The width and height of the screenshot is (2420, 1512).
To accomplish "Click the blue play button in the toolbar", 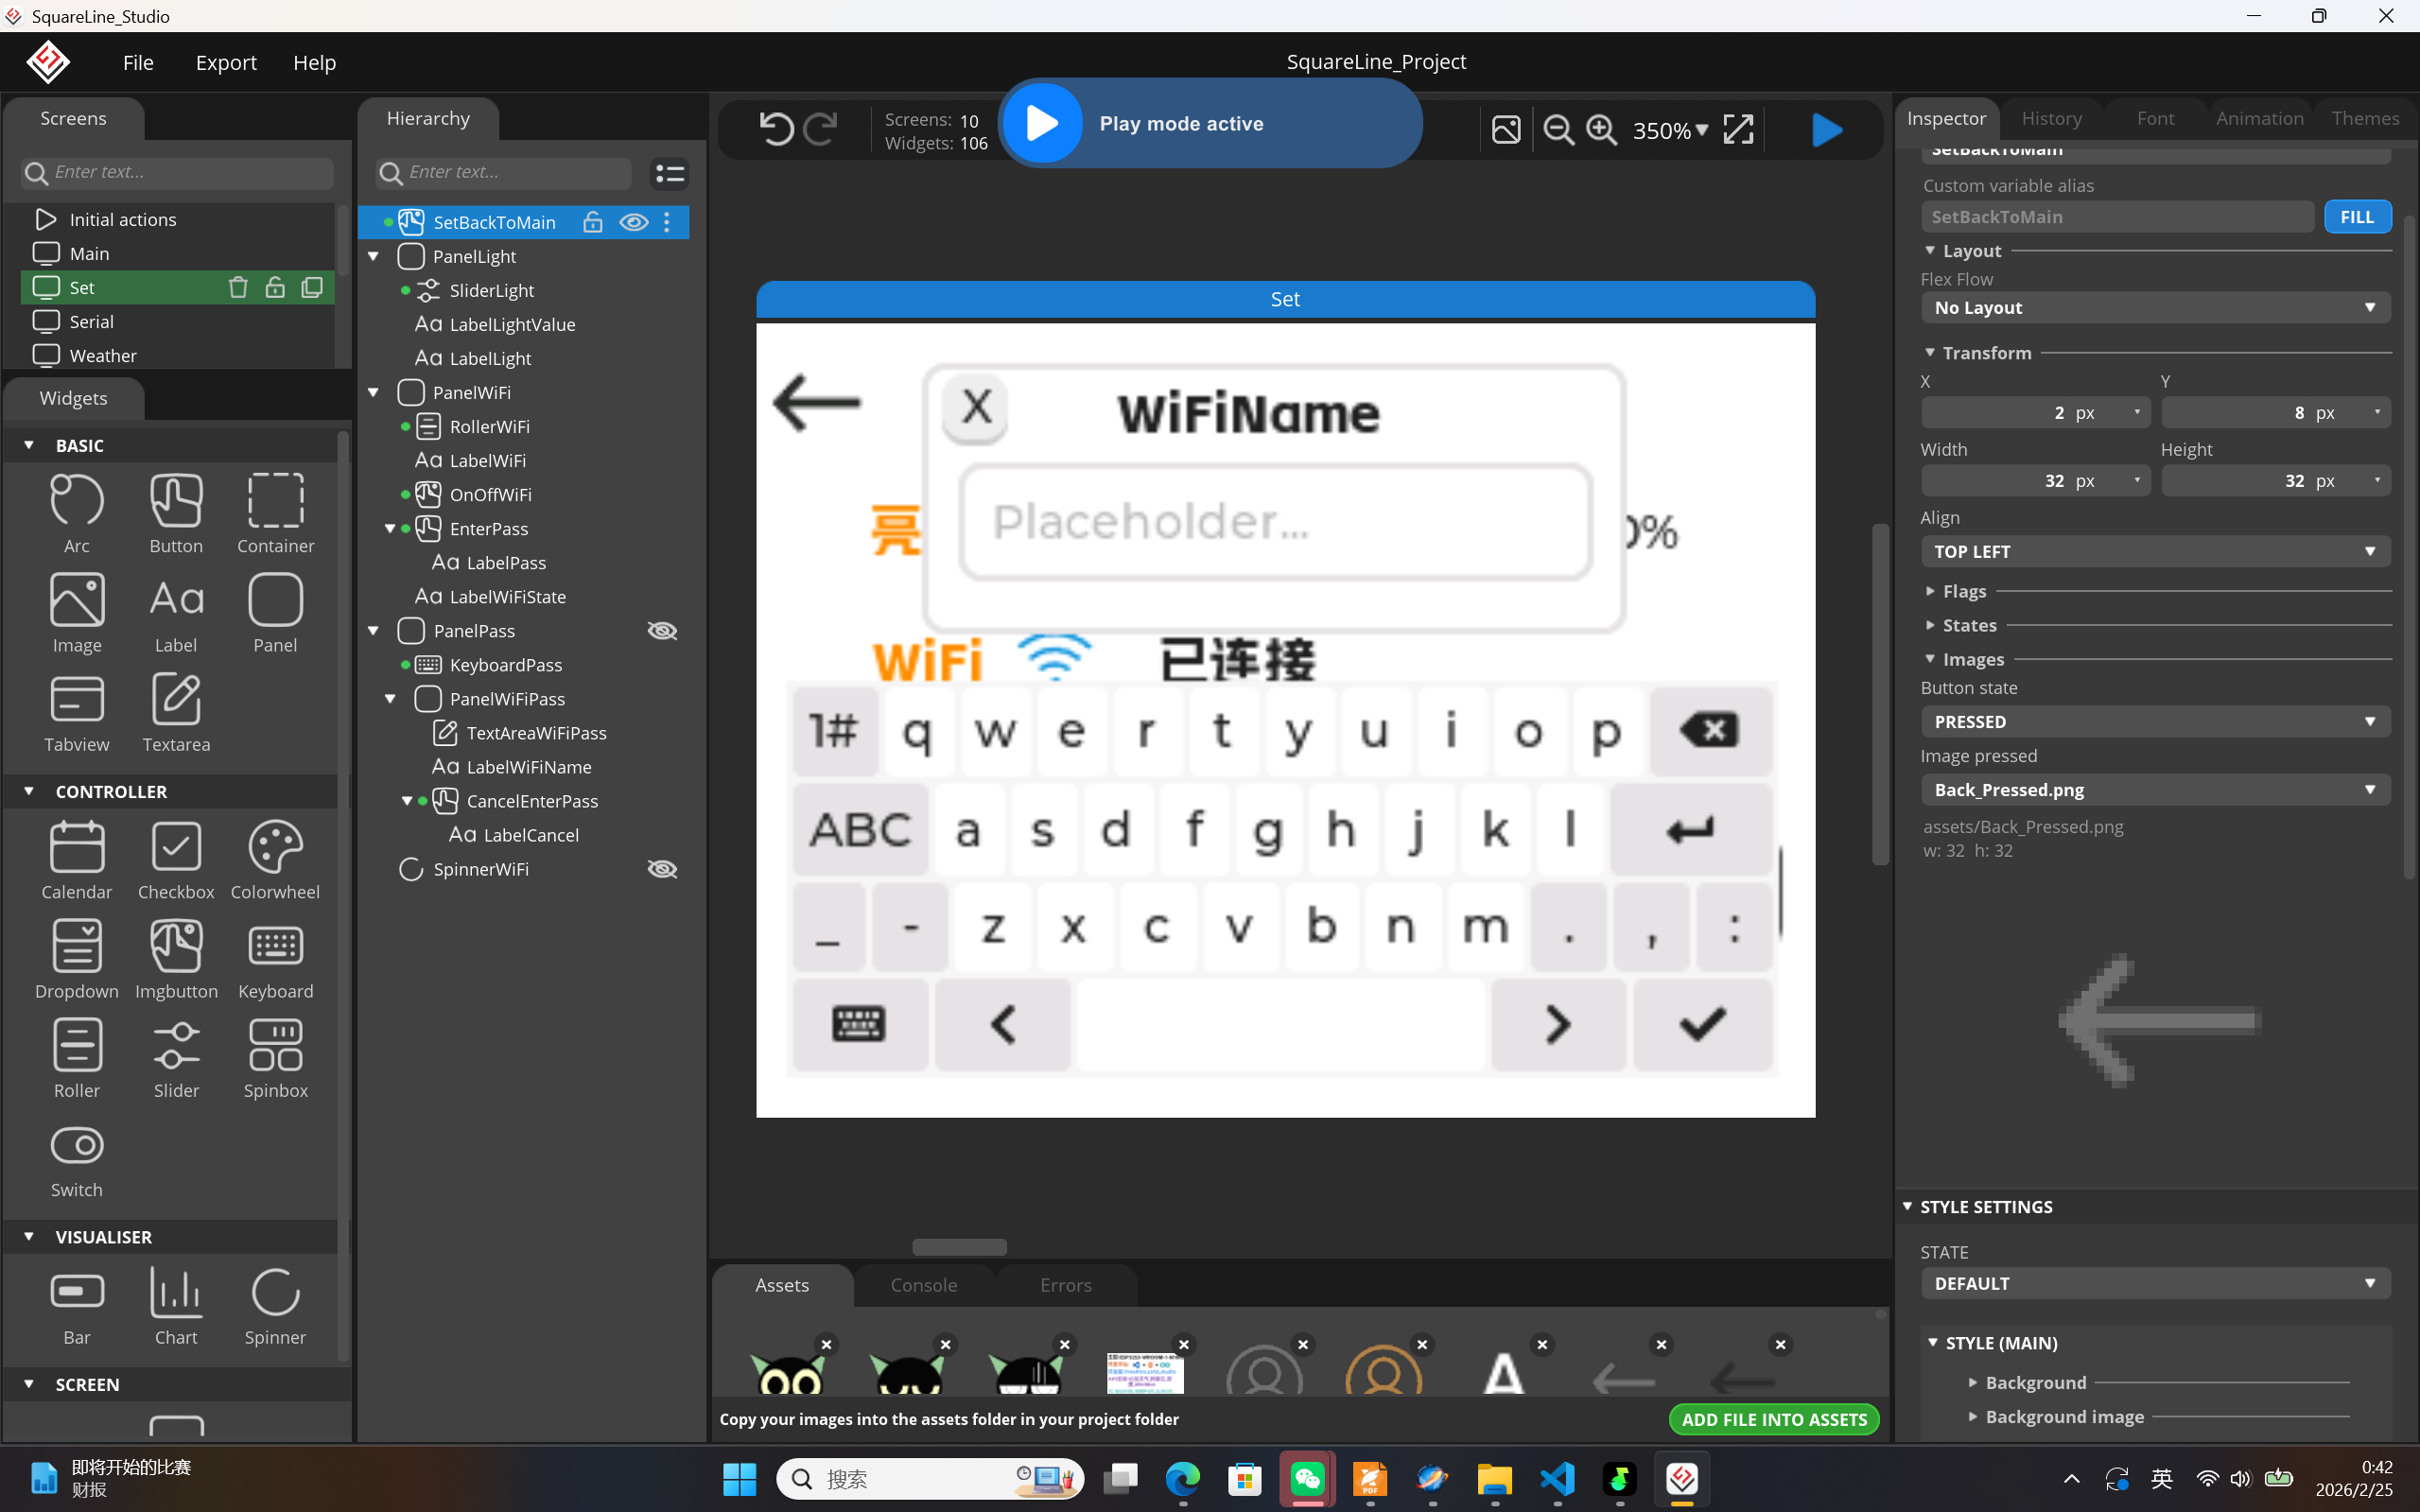I will tap(1826, 130).
